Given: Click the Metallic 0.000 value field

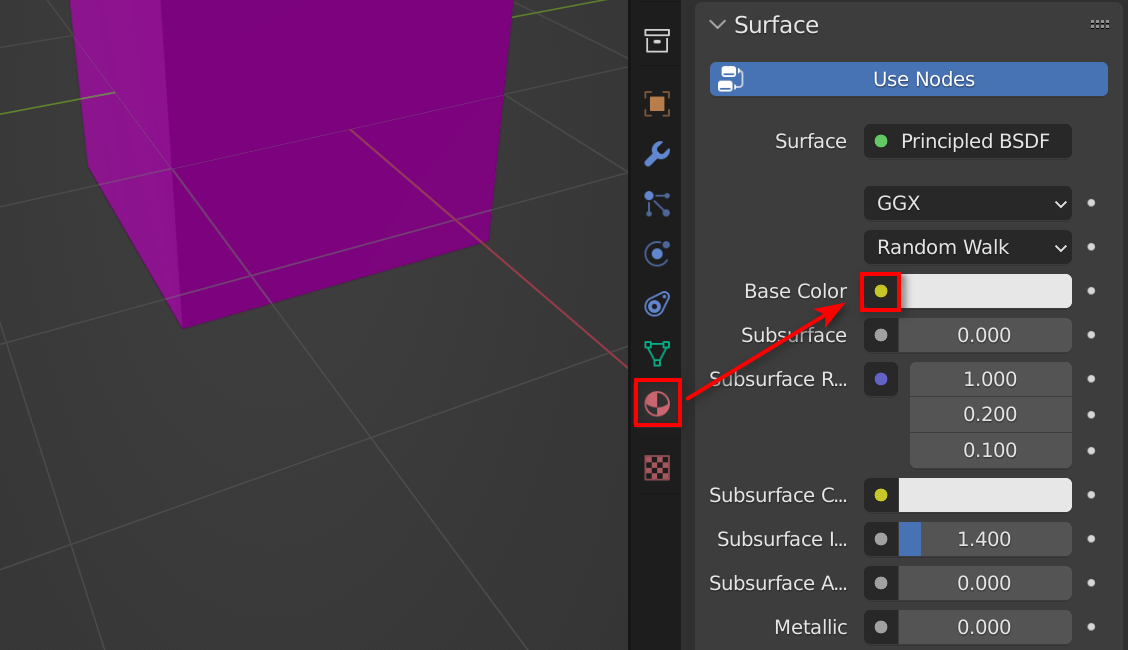Looking at the screenshot, I should tap(985, 627).
